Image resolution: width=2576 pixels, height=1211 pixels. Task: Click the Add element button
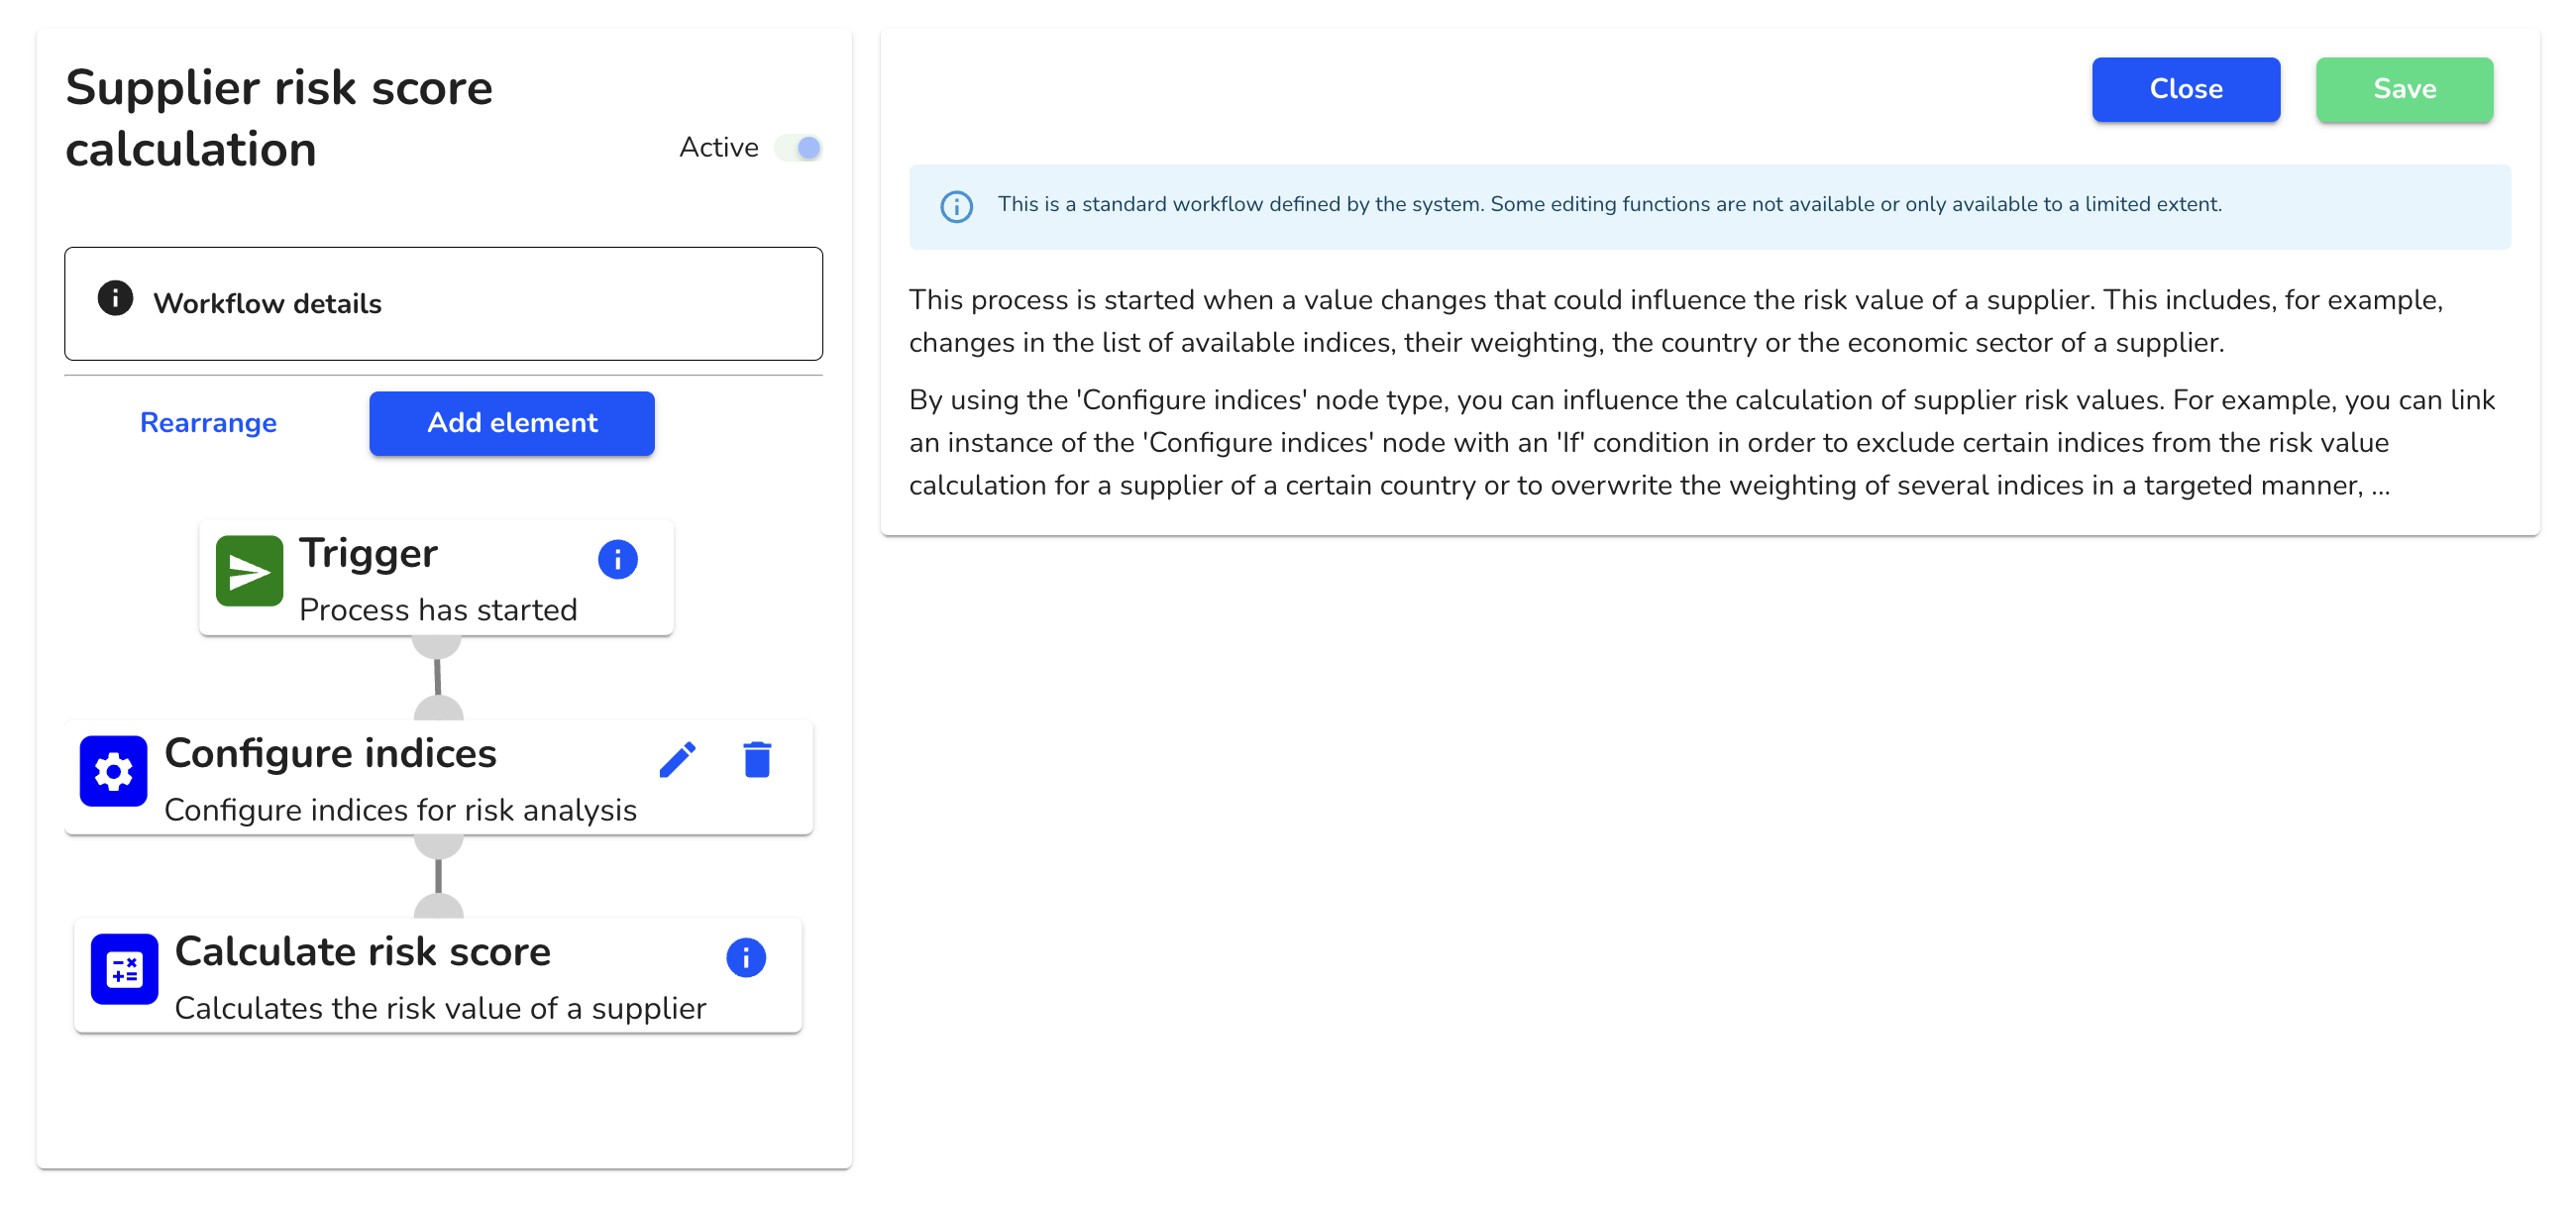tap(511, 424)
